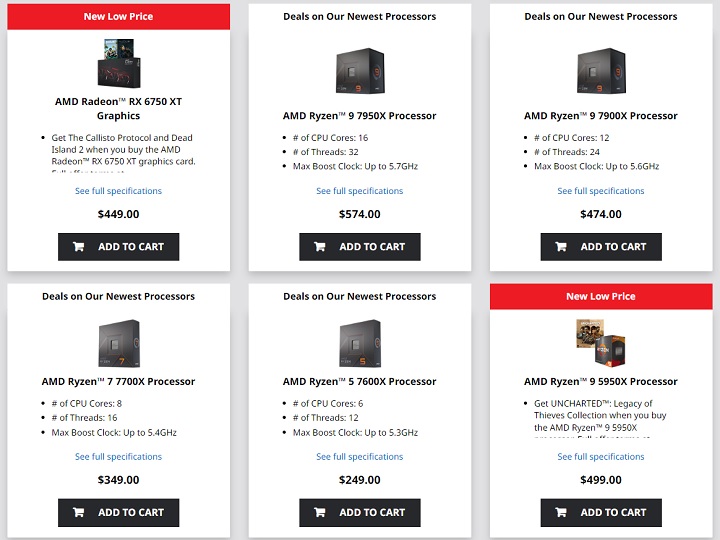The width and height of the screenshot is (720, 540).
Task: Show full specifications for Ryzen 5 7600X
Action: (360, 457)
